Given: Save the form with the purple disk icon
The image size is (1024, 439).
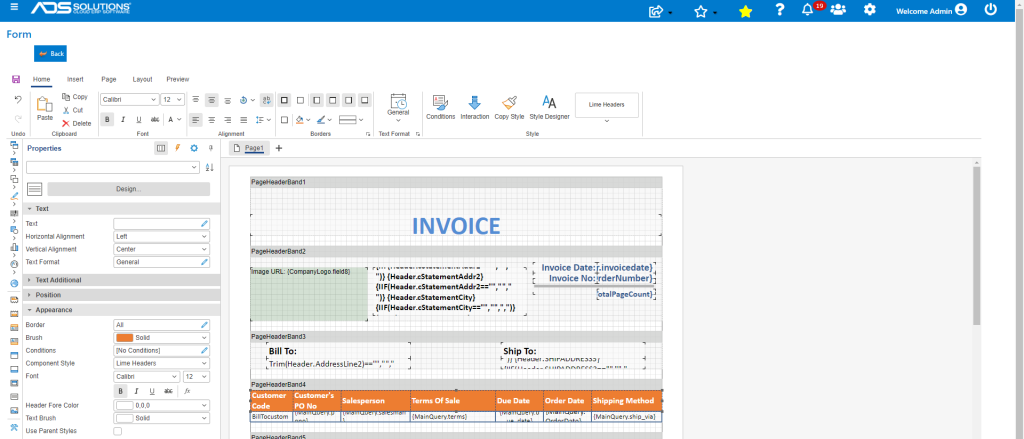Looking at the screenshot, I should [x=16, y=79].
